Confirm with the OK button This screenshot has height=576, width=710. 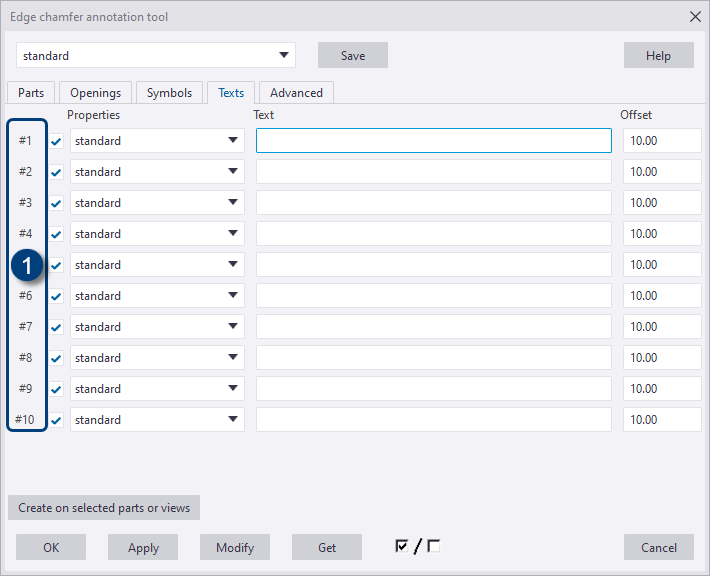[51, 547]
